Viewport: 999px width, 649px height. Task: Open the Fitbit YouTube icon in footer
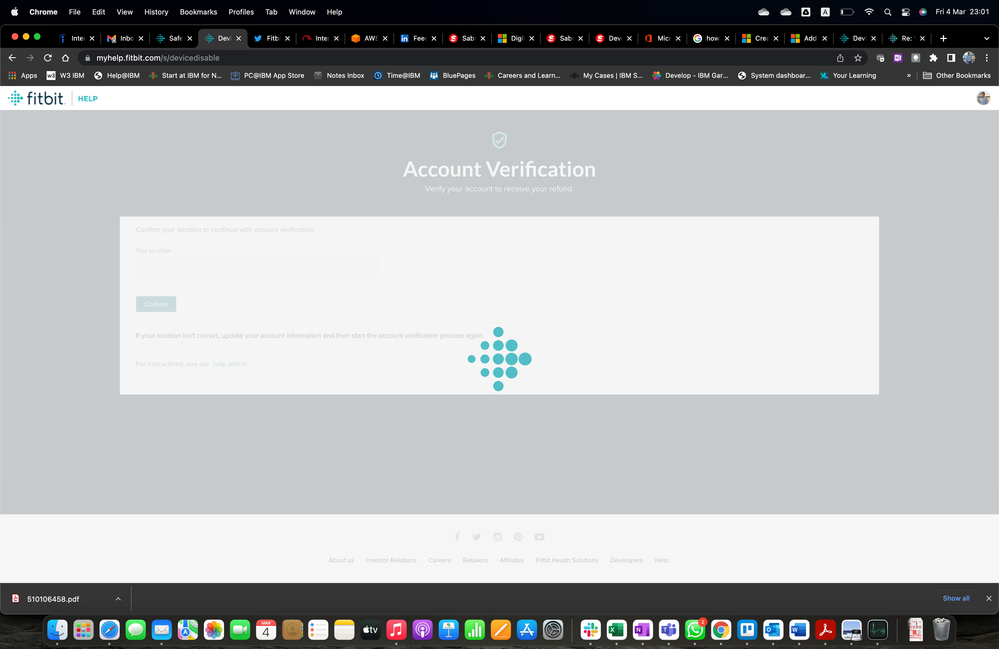pos(540,537)
